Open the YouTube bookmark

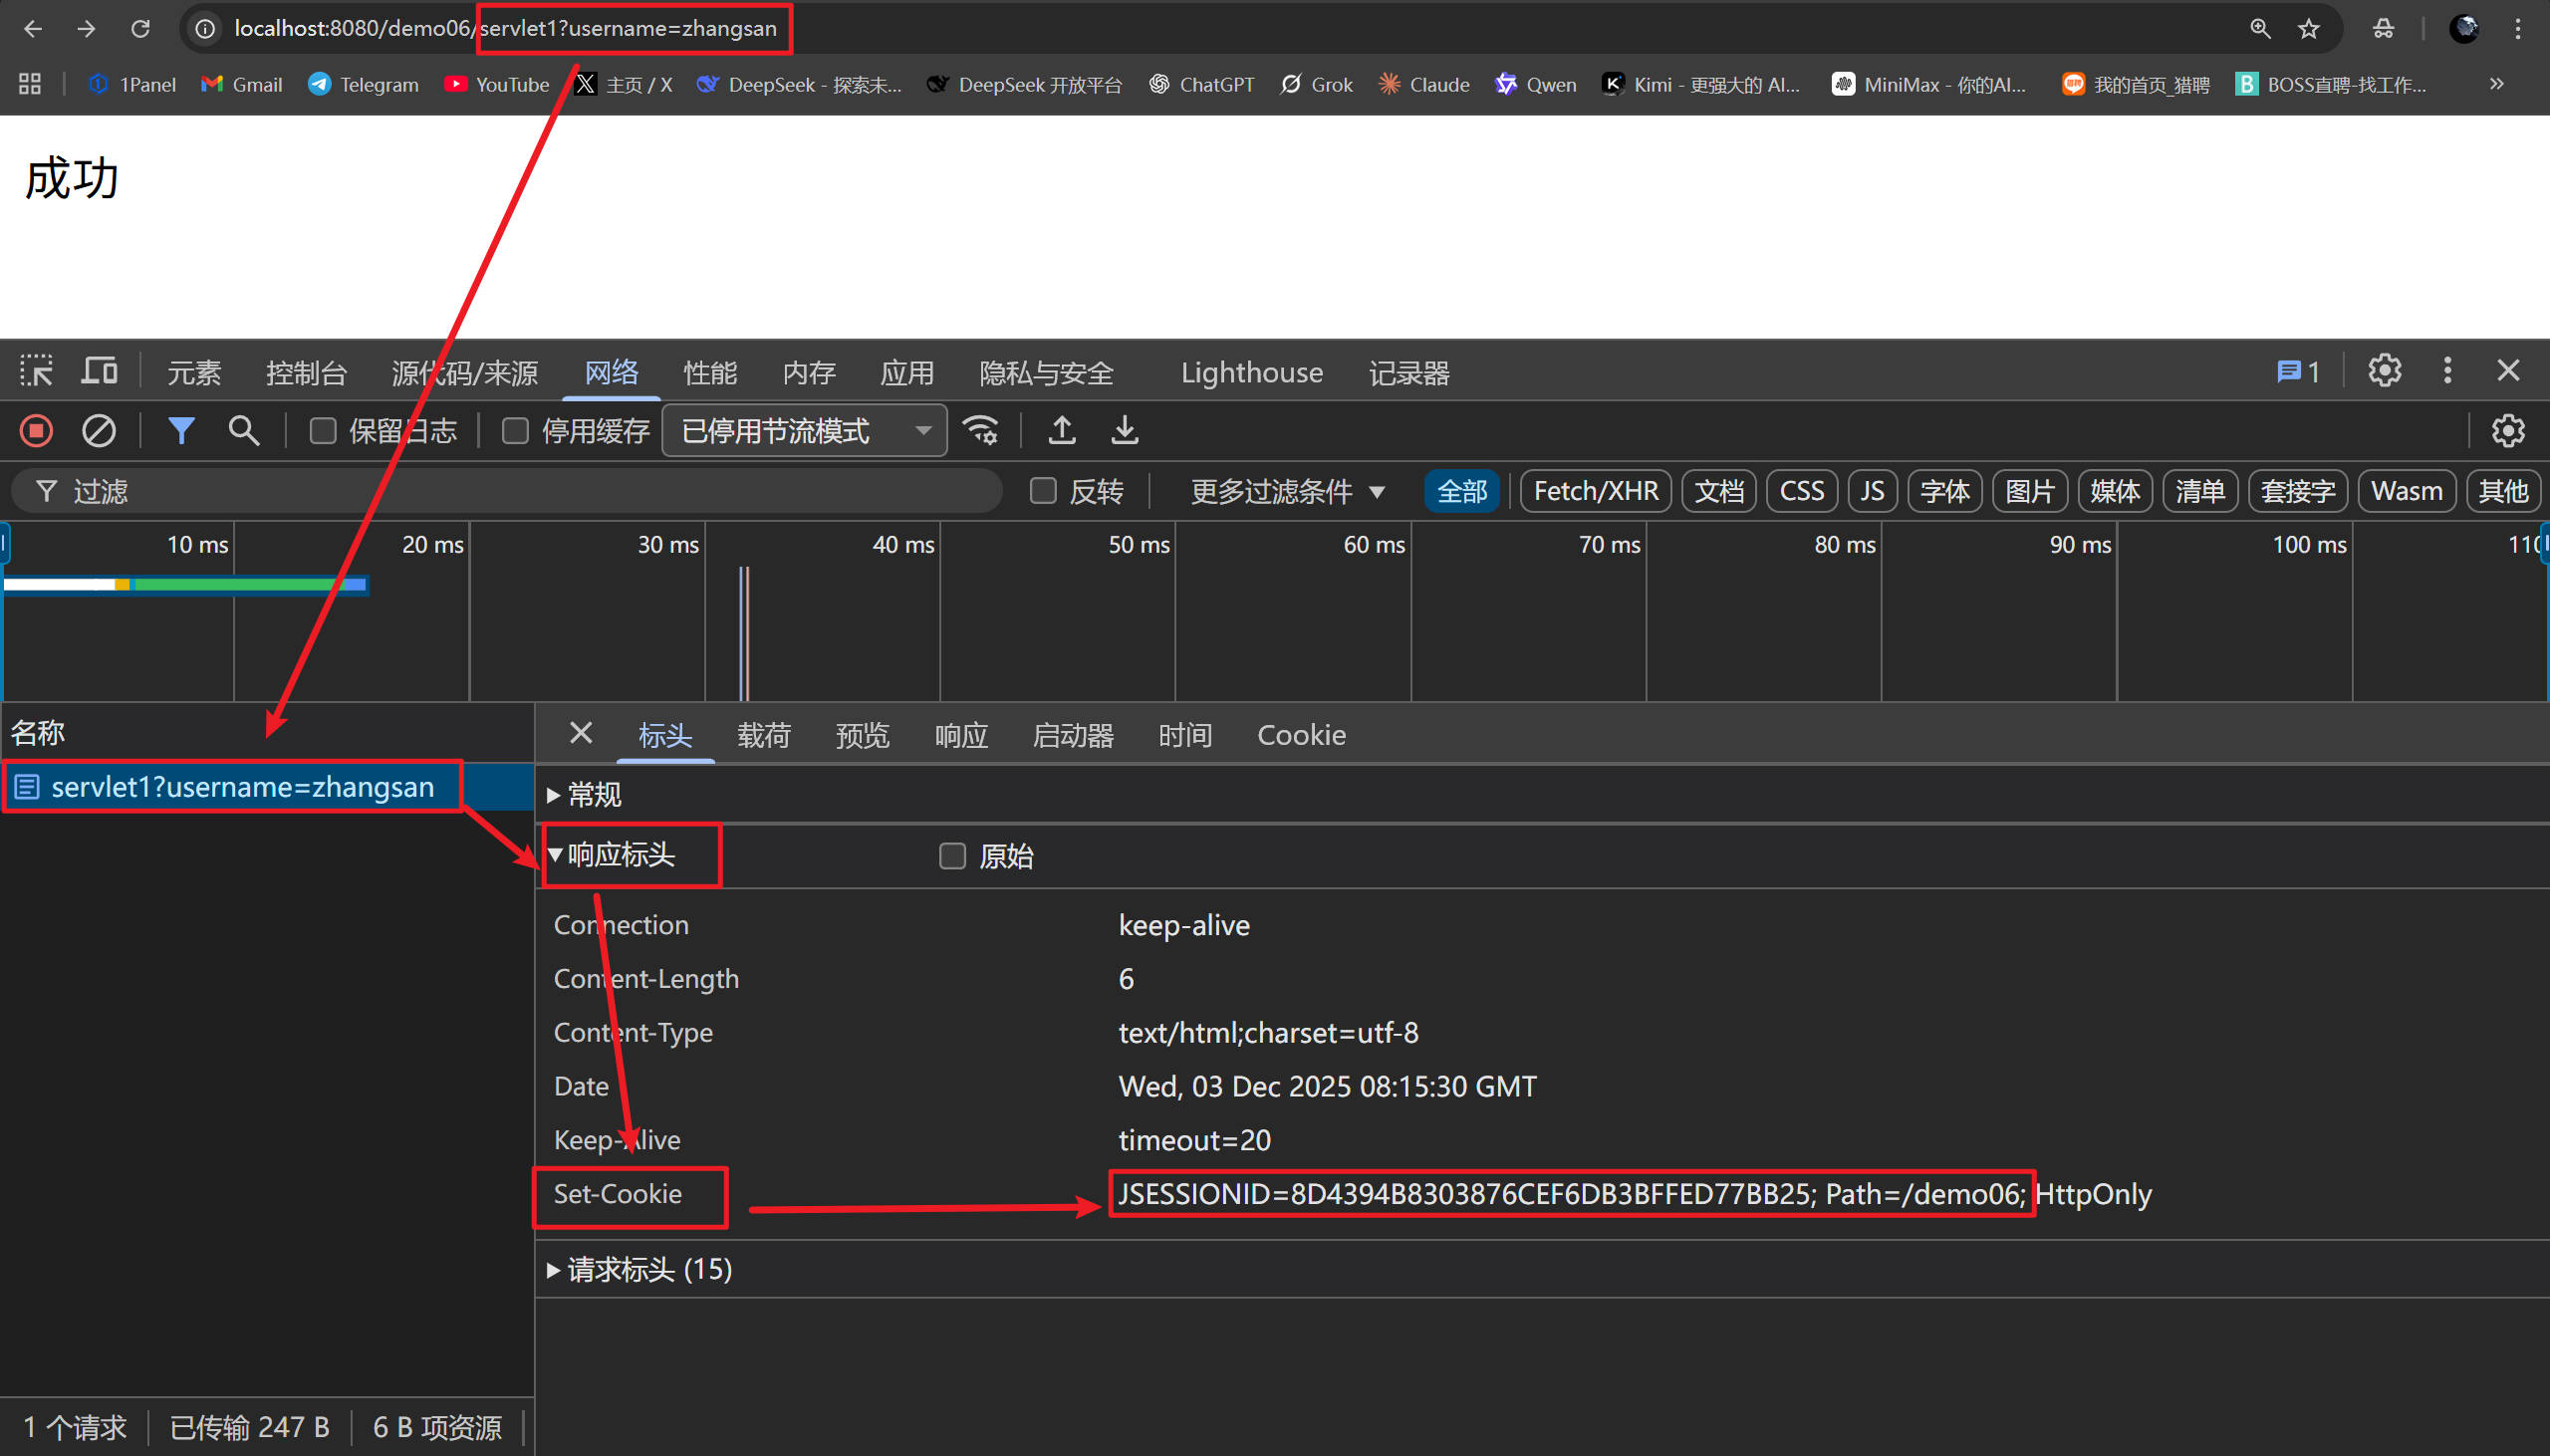point(496,84)
